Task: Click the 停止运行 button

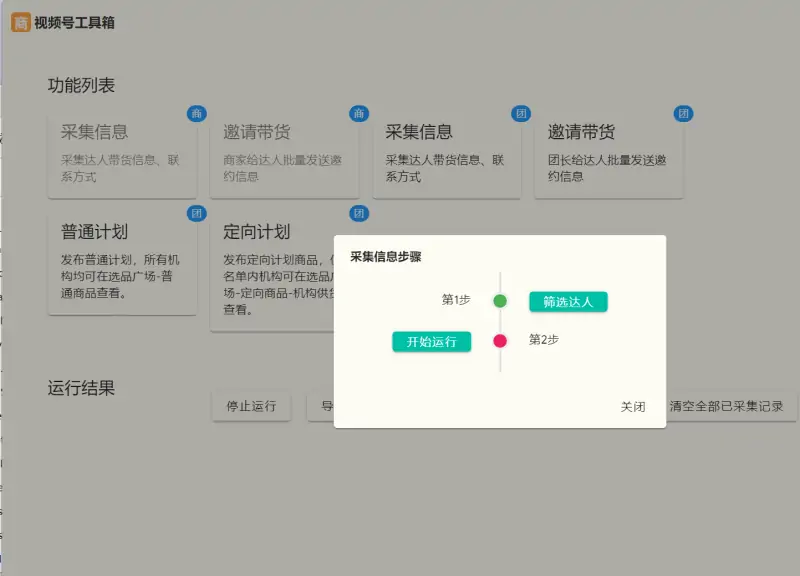Action: tap(250, 406)
